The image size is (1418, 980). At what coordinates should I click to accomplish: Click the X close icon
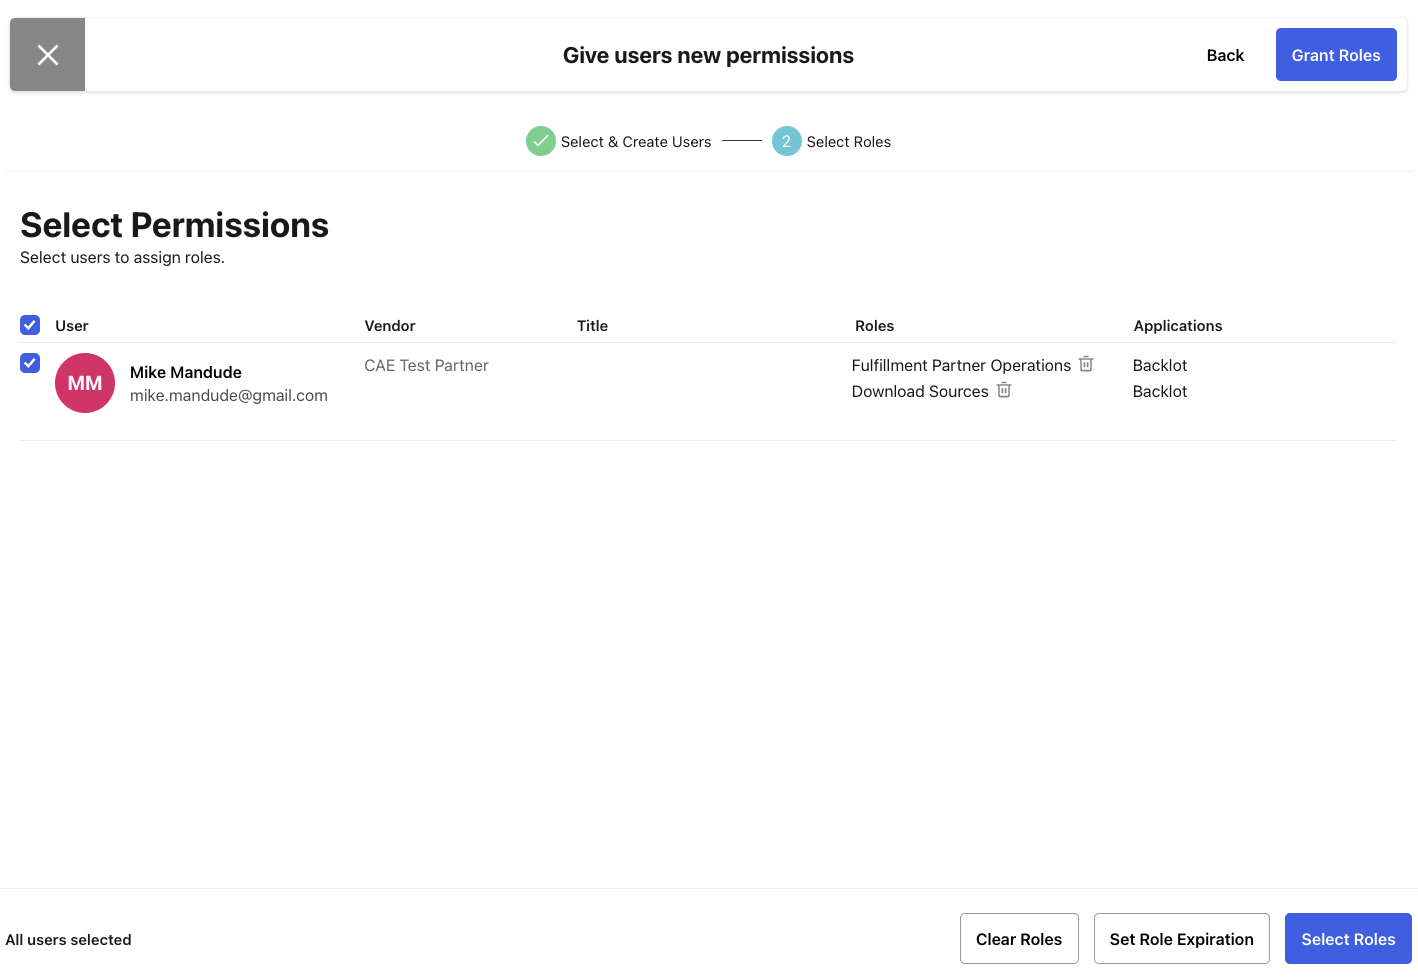coord(47,55)
